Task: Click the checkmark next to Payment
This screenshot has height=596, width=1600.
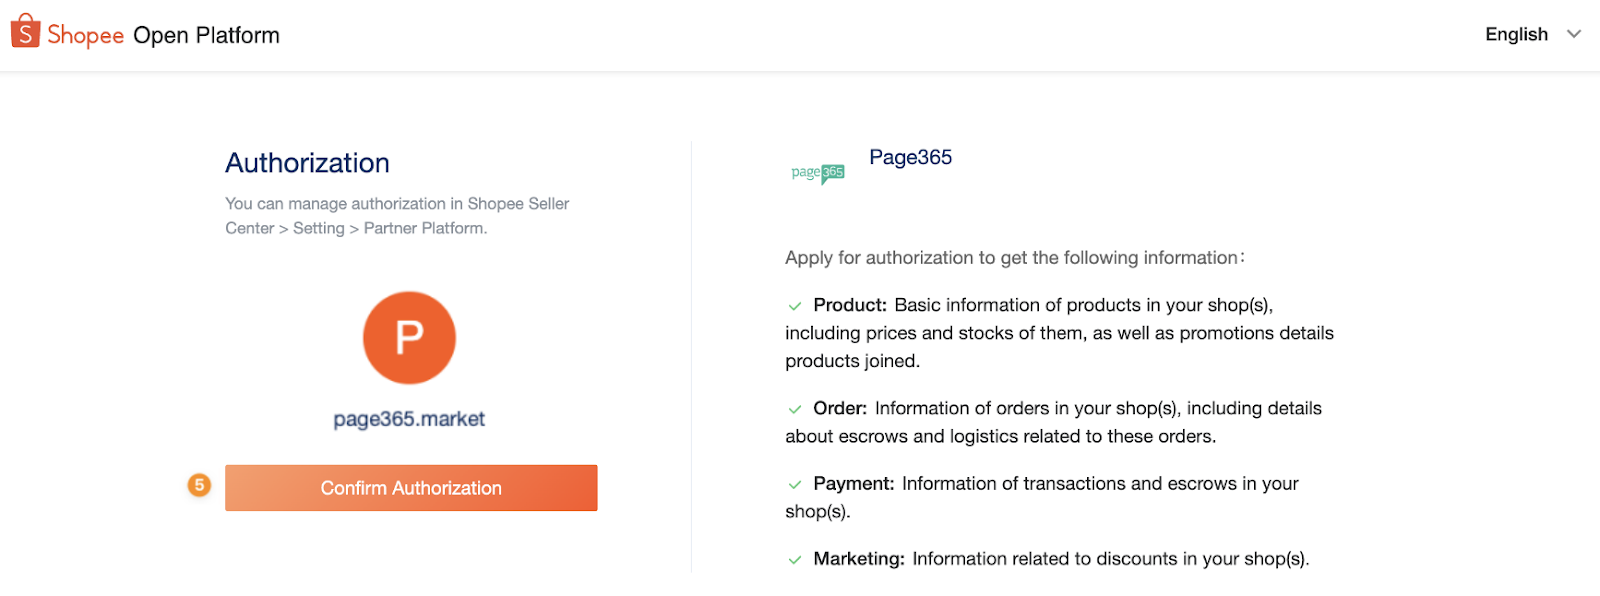Action: click(x=795, y=485)
